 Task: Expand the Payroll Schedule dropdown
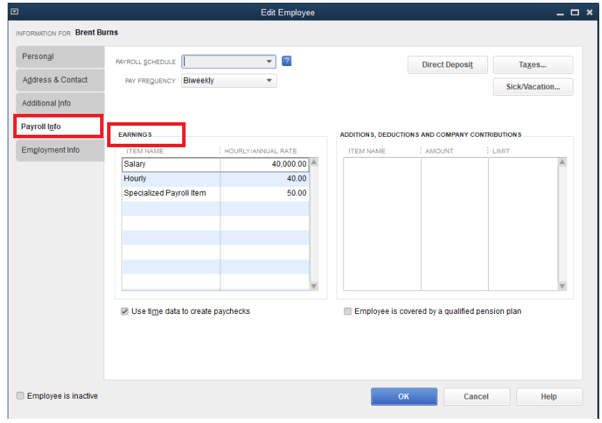point(269,61)
